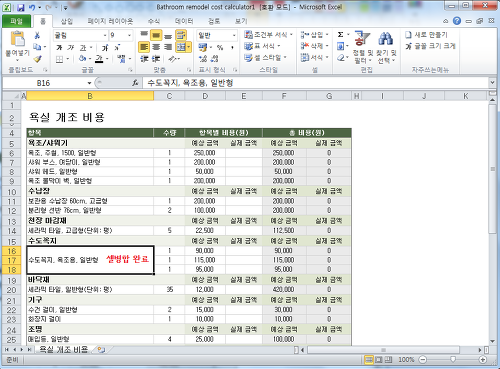The image size is (500, 369).
Task: Click the Orientation text angle icon
Action: [172, 59]
